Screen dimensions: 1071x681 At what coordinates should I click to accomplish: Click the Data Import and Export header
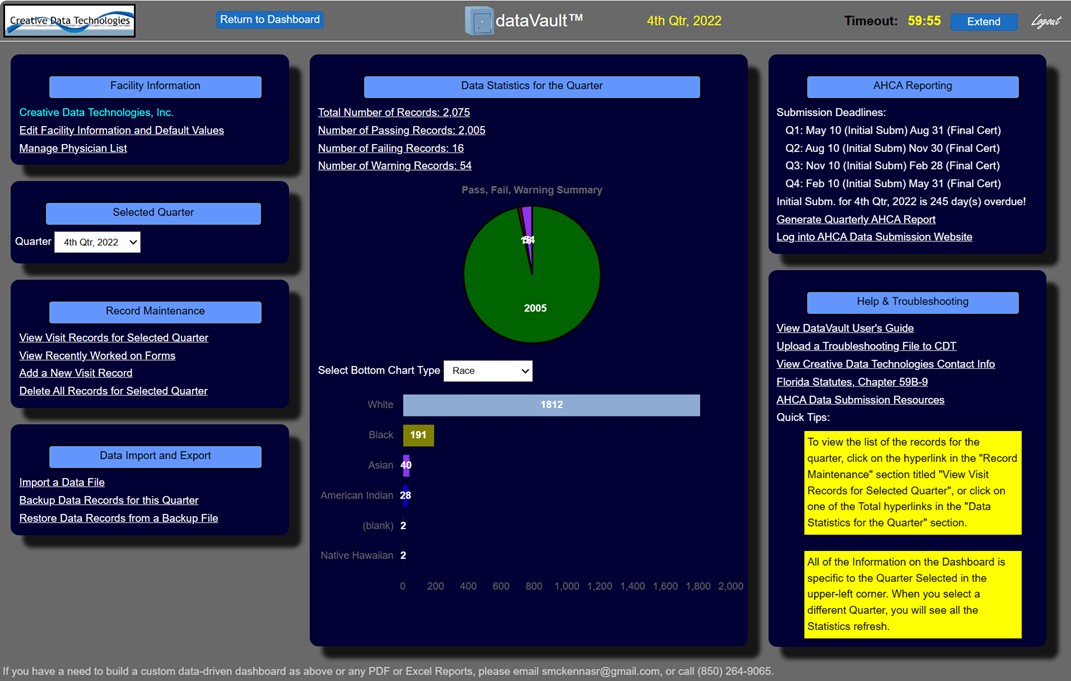(x=155, y=456)
